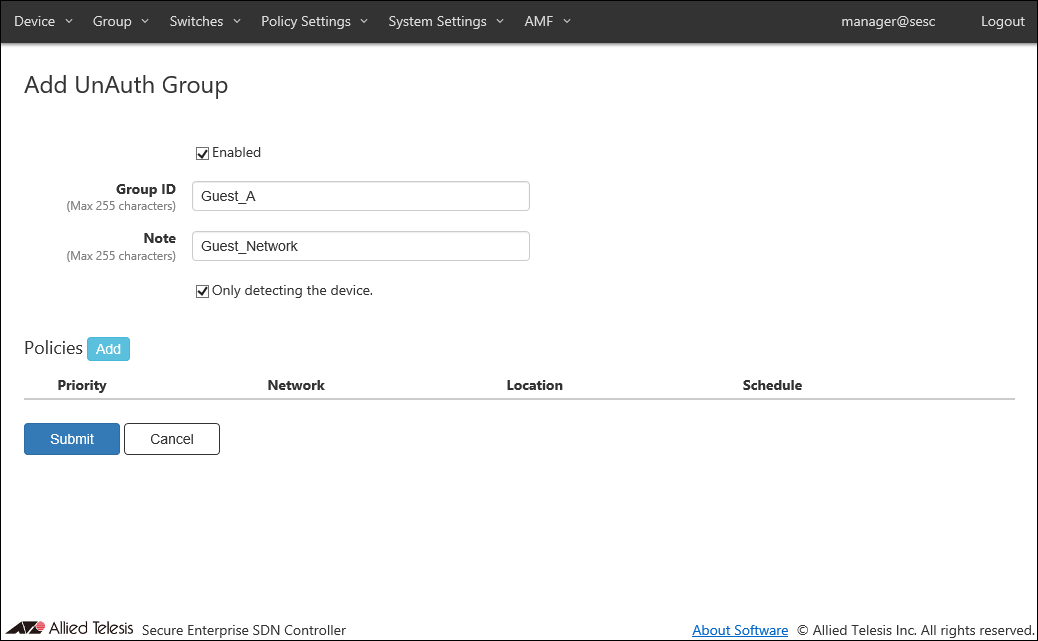Expand the AMF menu
The height and width of the screenshot is (641, 1038).
547,21
